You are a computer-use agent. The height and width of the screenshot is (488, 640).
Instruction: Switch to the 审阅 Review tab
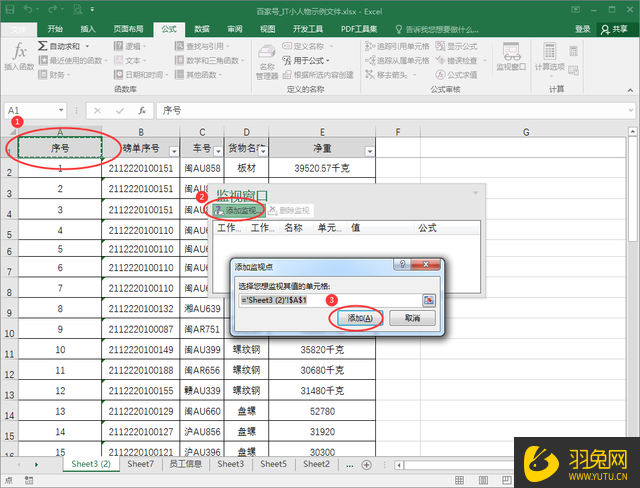pos(235,29)
